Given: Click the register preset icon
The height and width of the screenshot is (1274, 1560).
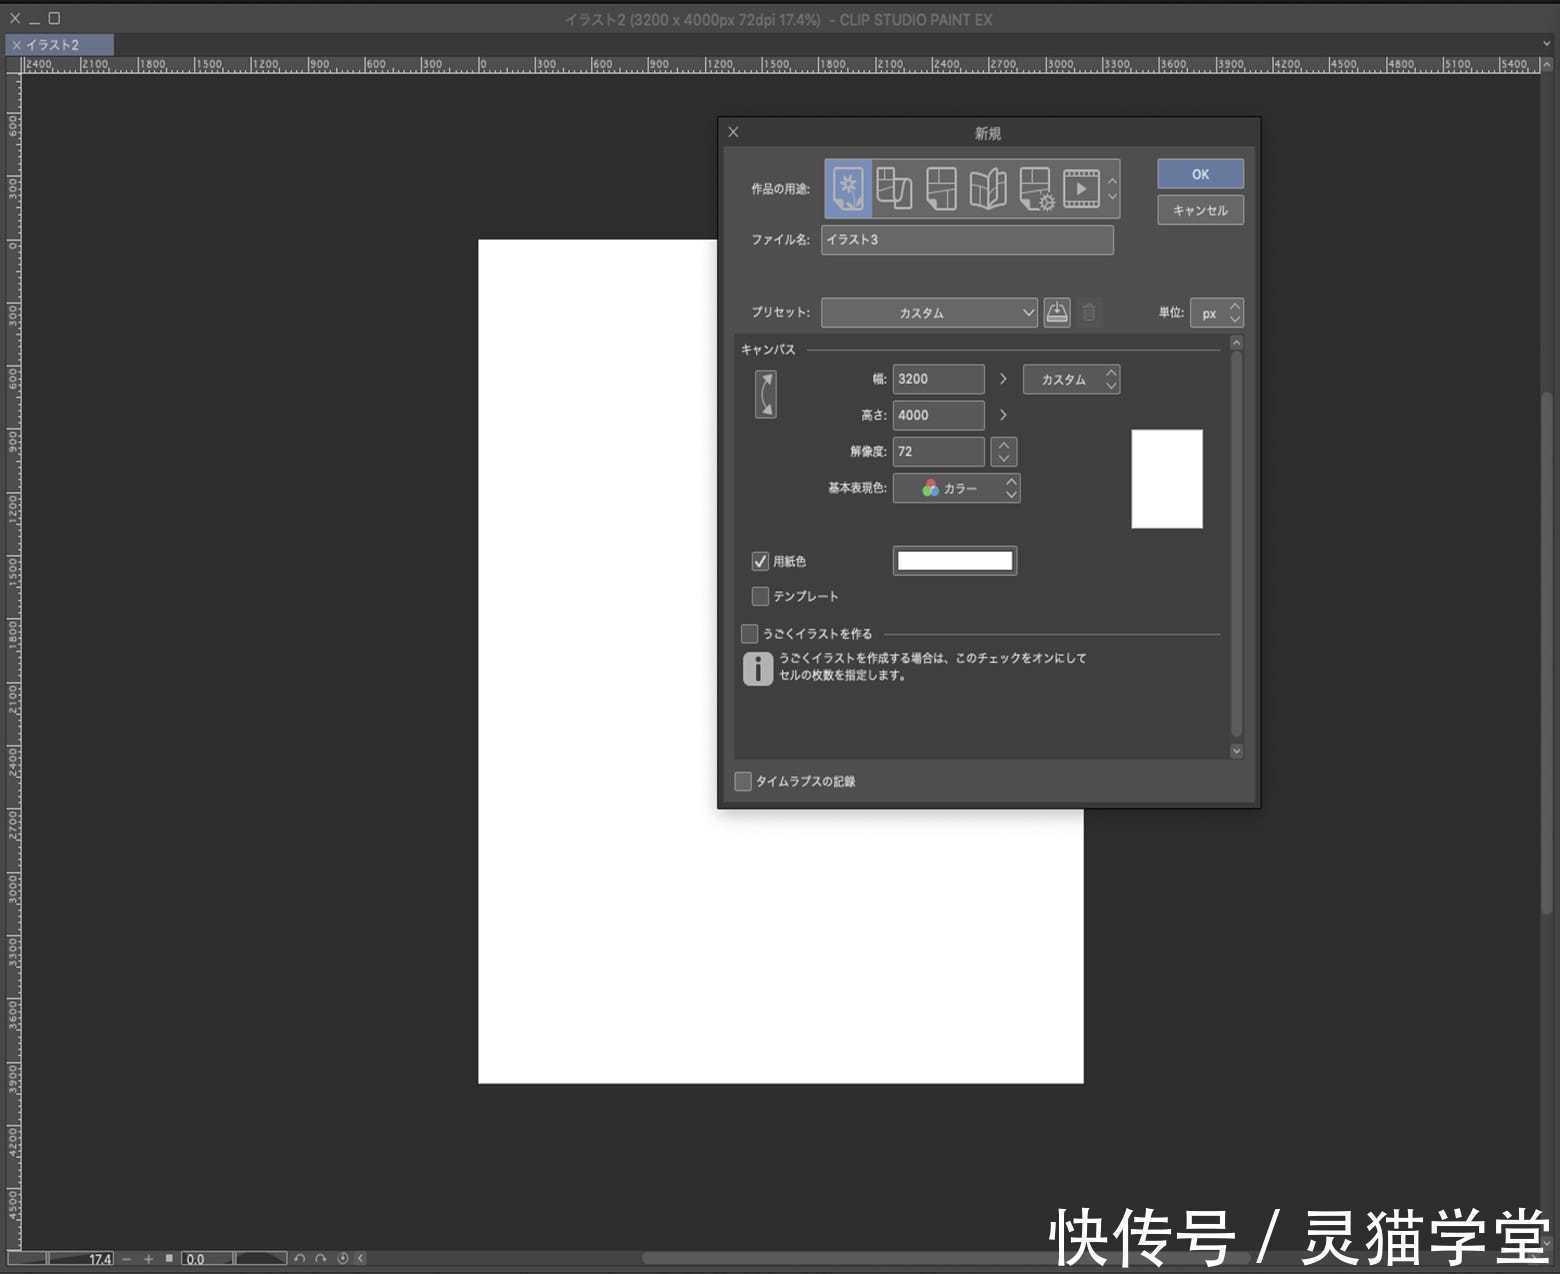Looking at the screenshot, I should click(1056, 312).
